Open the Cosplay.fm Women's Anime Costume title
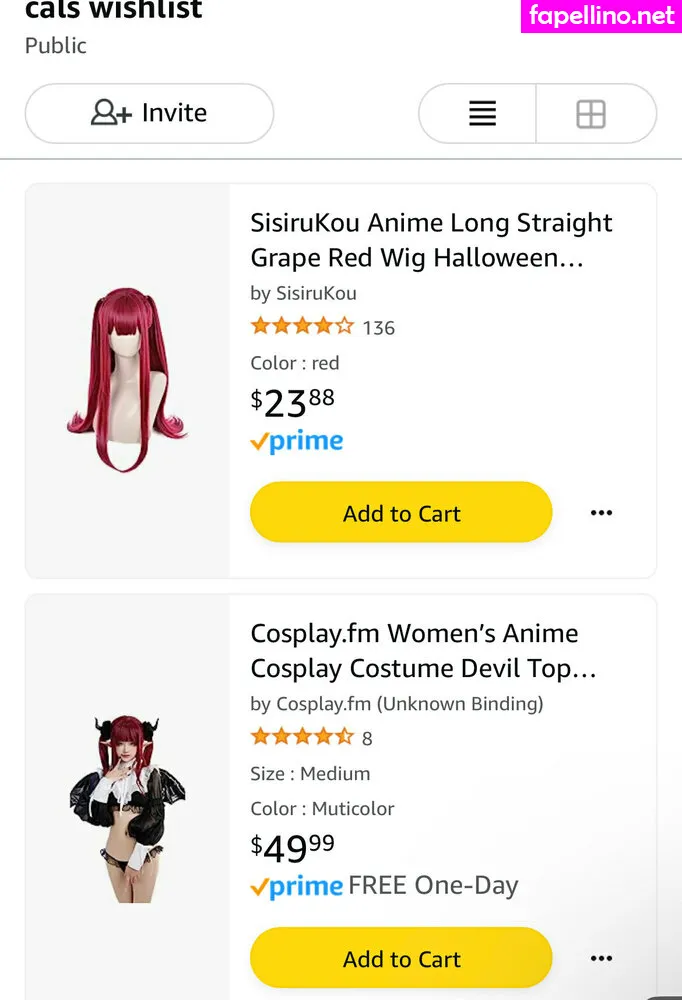 [x=423, y=651]
